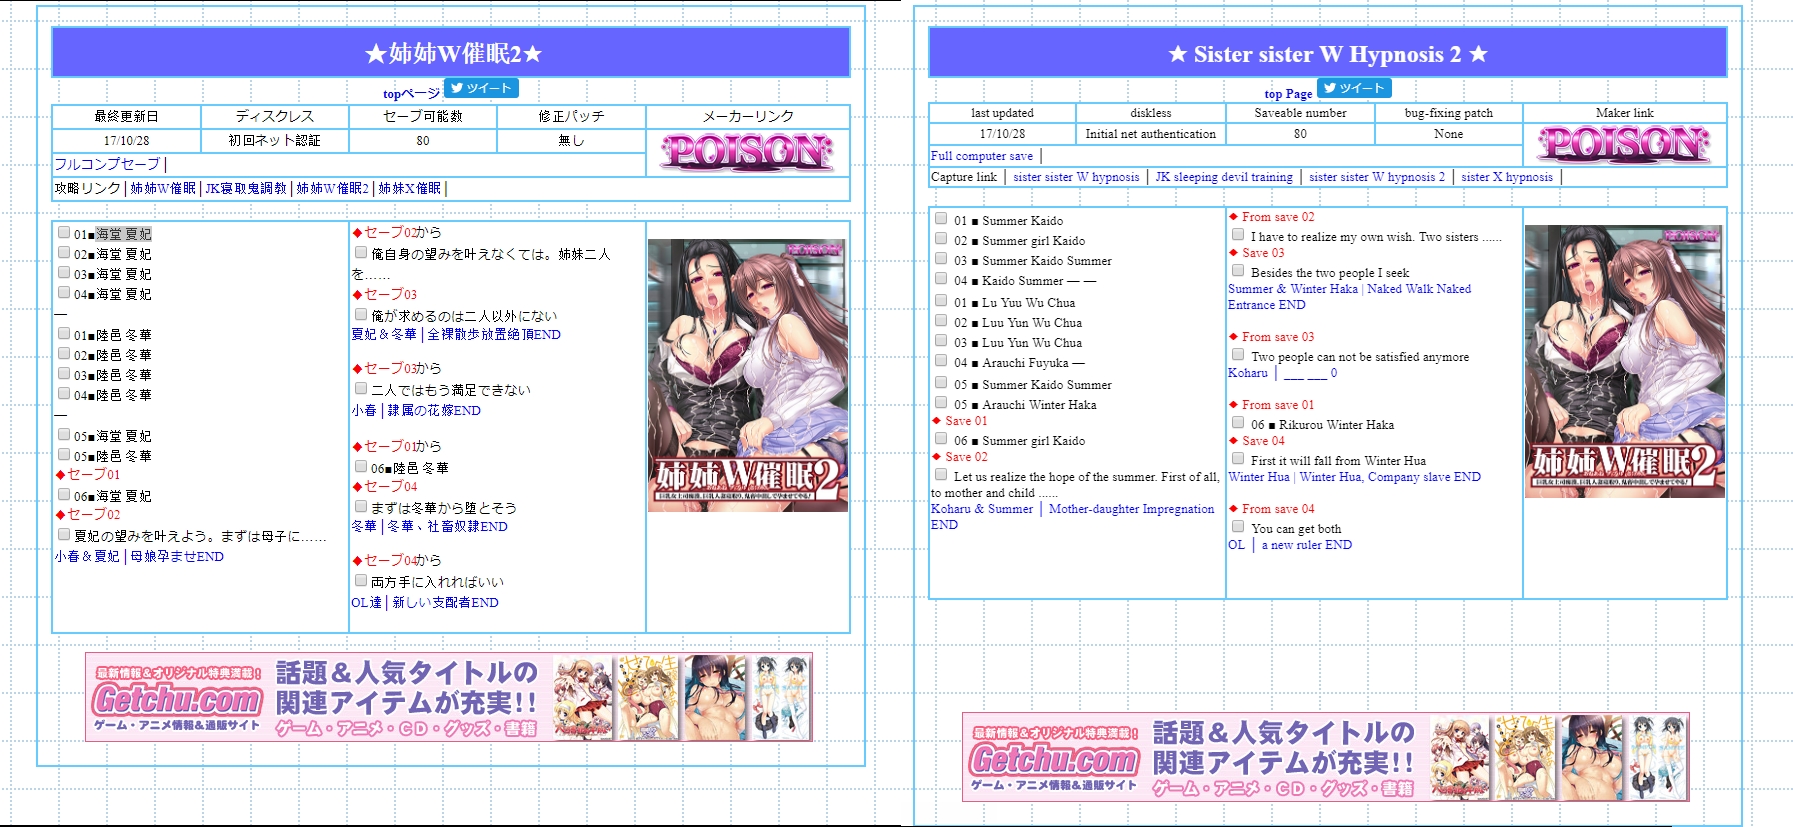Open the 'Koharu' link under From save 03
Viewport: 1793px width, 827px height.
(1247, 373)
